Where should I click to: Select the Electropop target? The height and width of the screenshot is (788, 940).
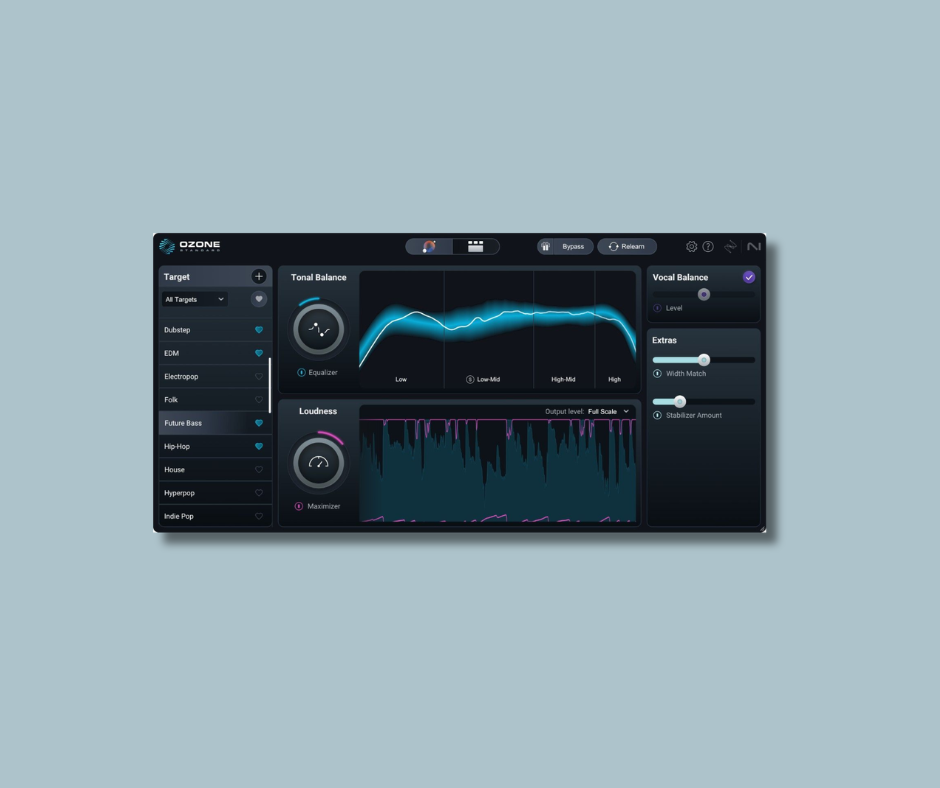pyautogui.click(x=214, y=377)
